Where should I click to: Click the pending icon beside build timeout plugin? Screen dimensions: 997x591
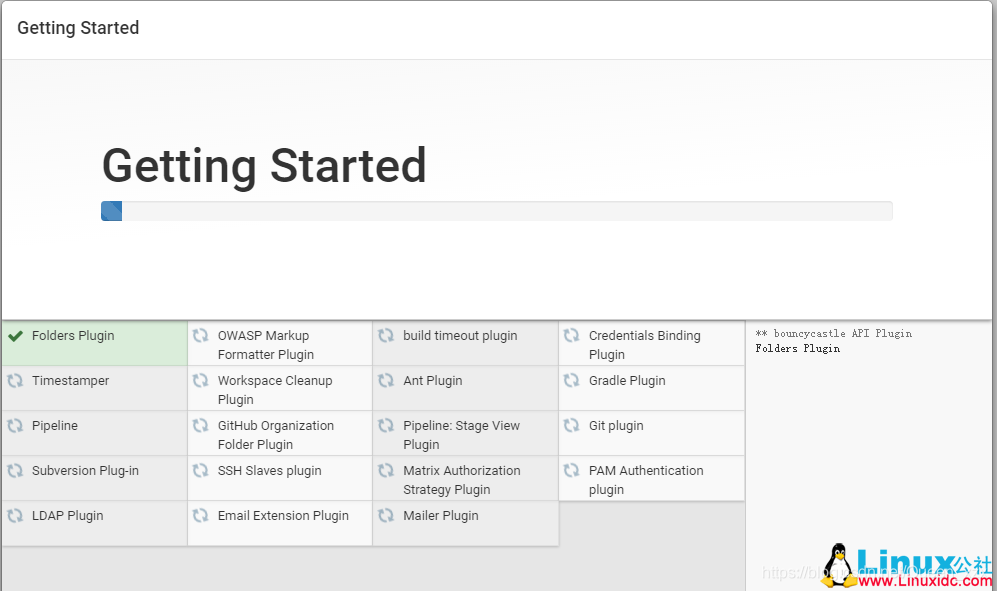click(386, 335)
